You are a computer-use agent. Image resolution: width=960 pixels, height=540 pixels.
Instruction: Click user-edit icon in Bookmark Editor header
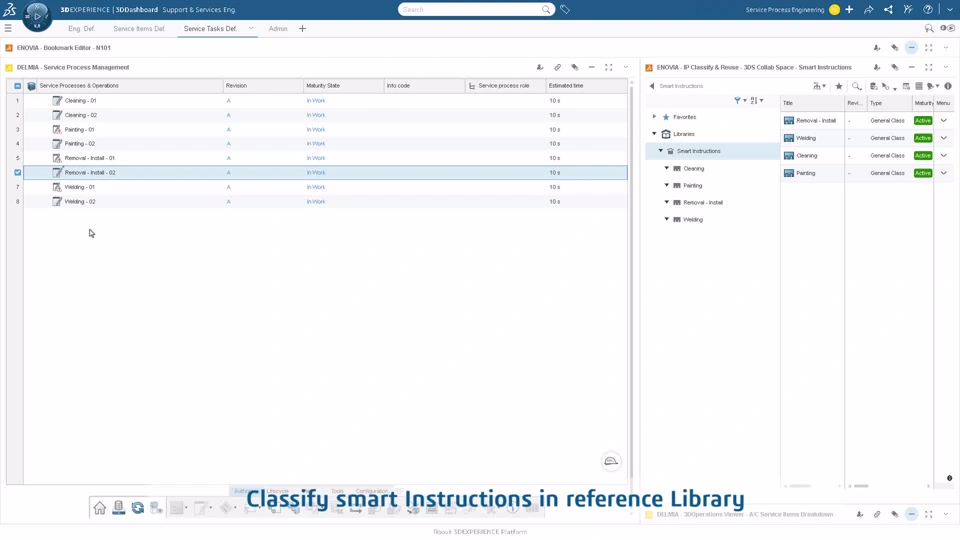[877, 48]
